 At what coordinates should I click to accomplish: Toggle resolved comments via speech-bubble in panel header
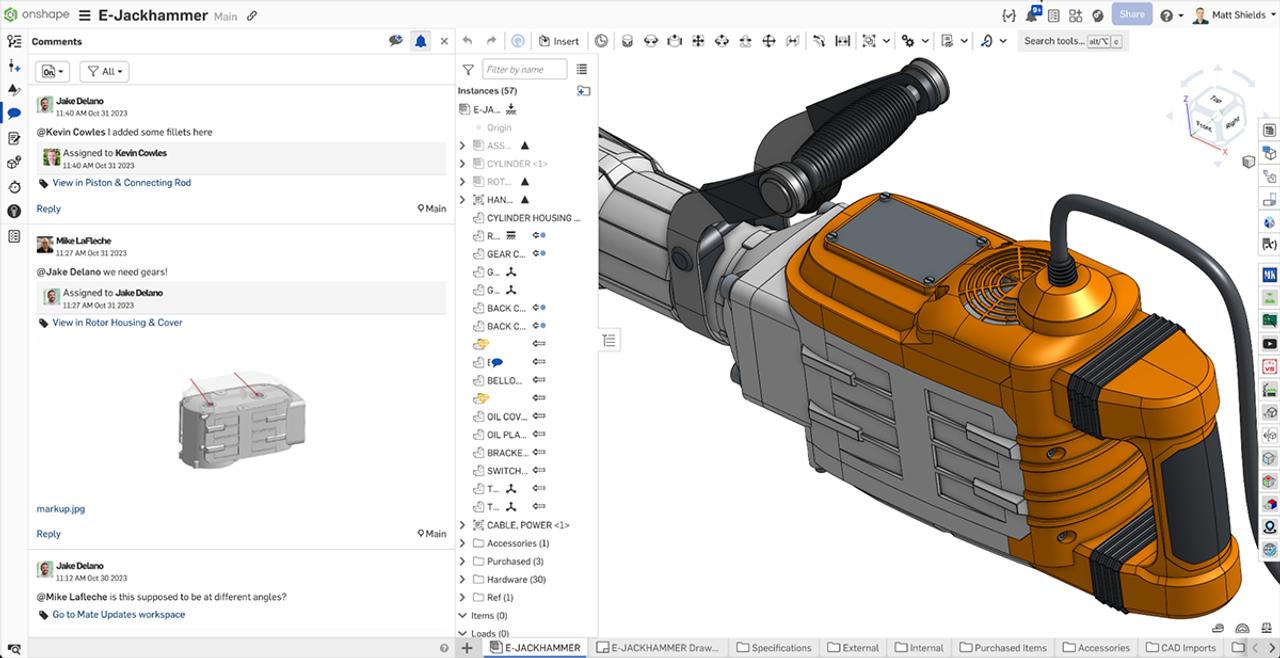pos(397,40)
